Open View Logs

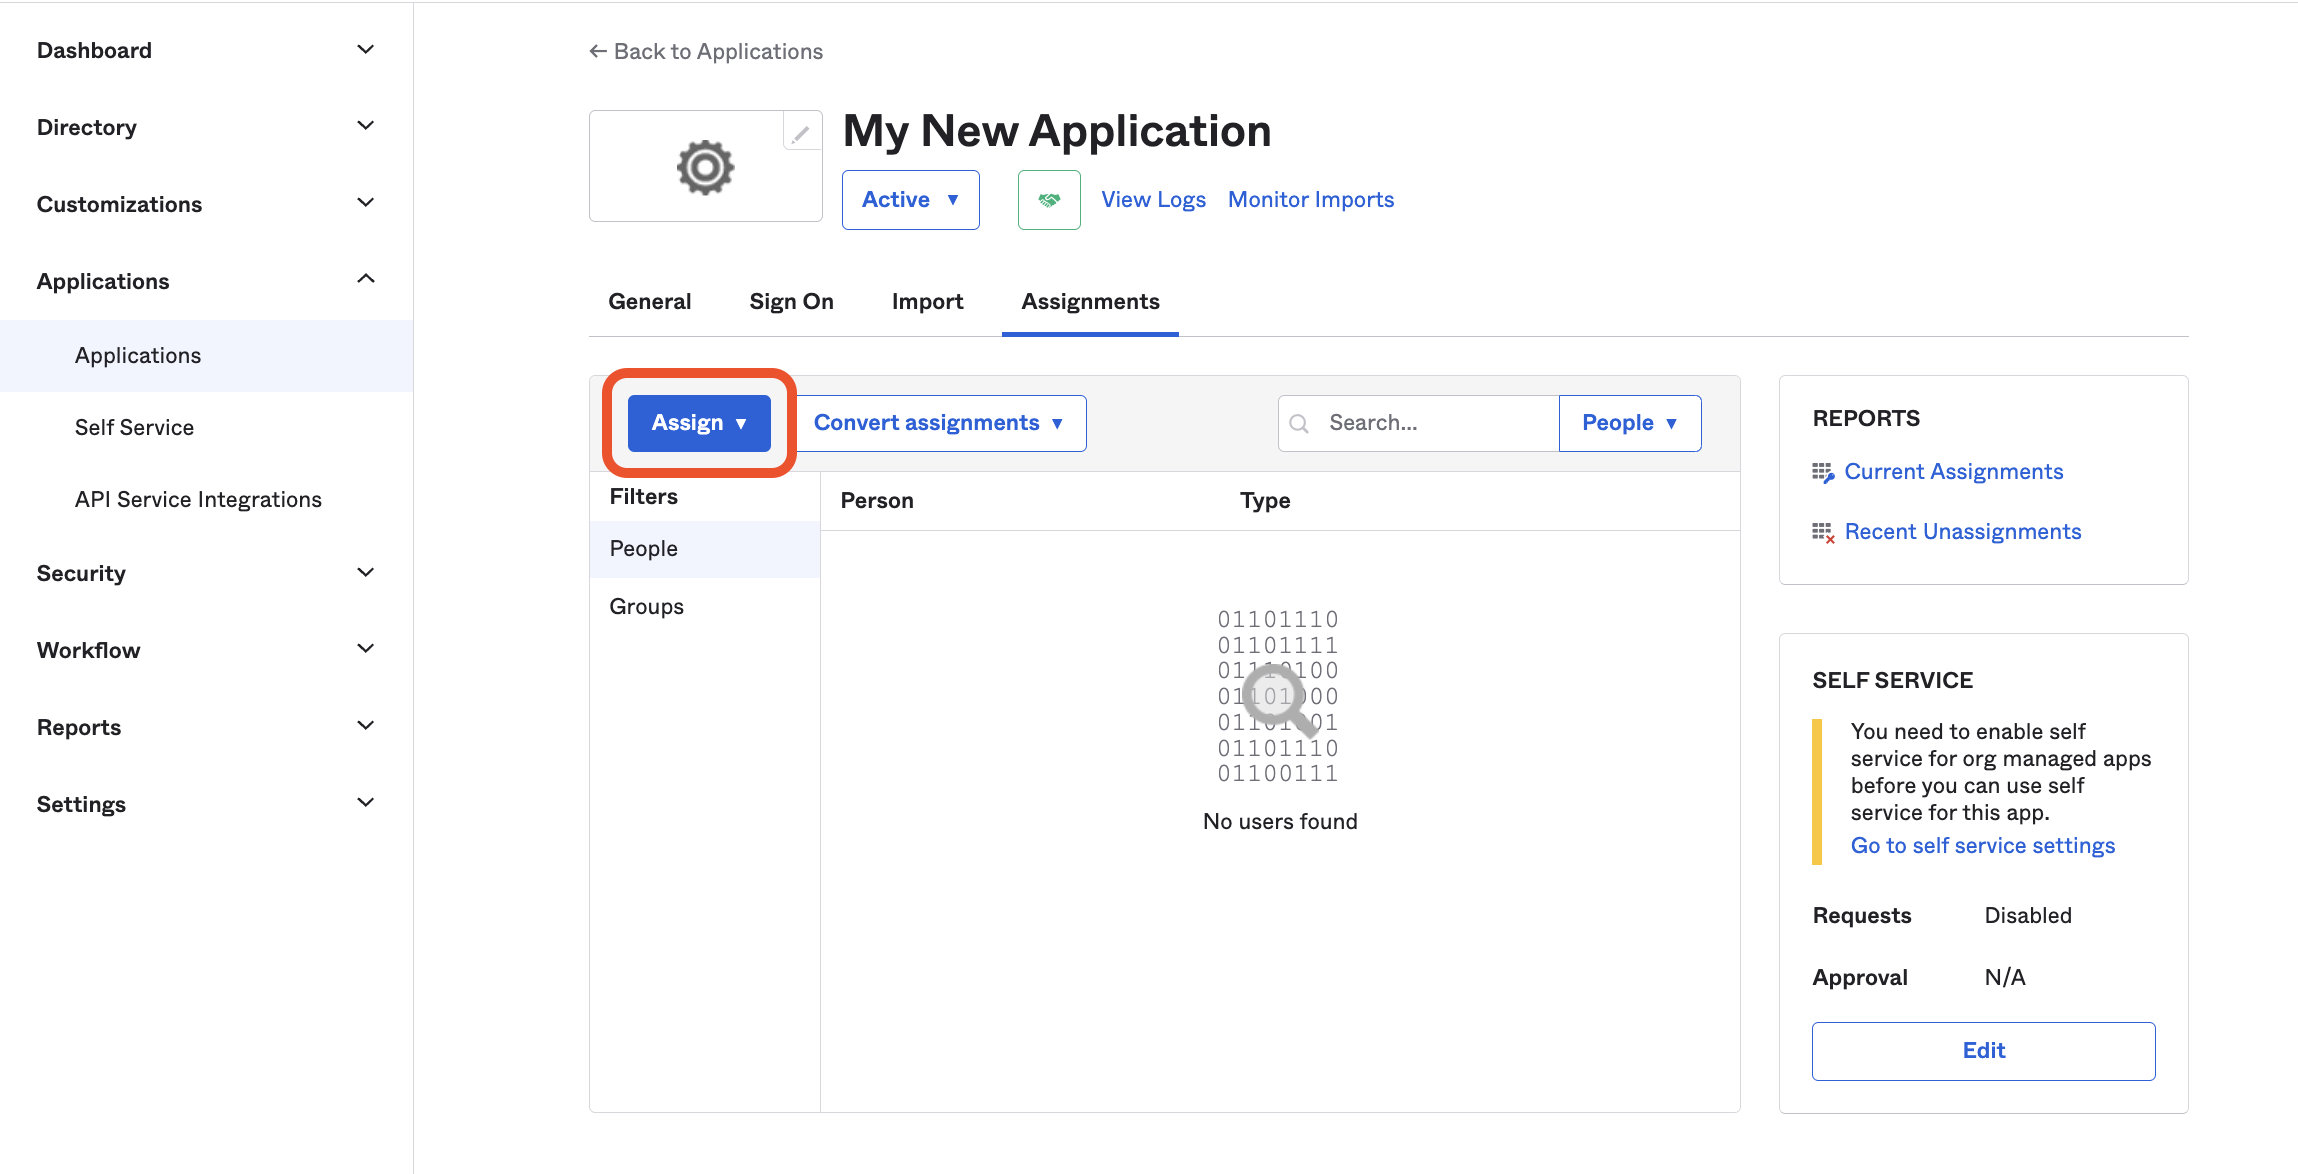pos(1152,199)
